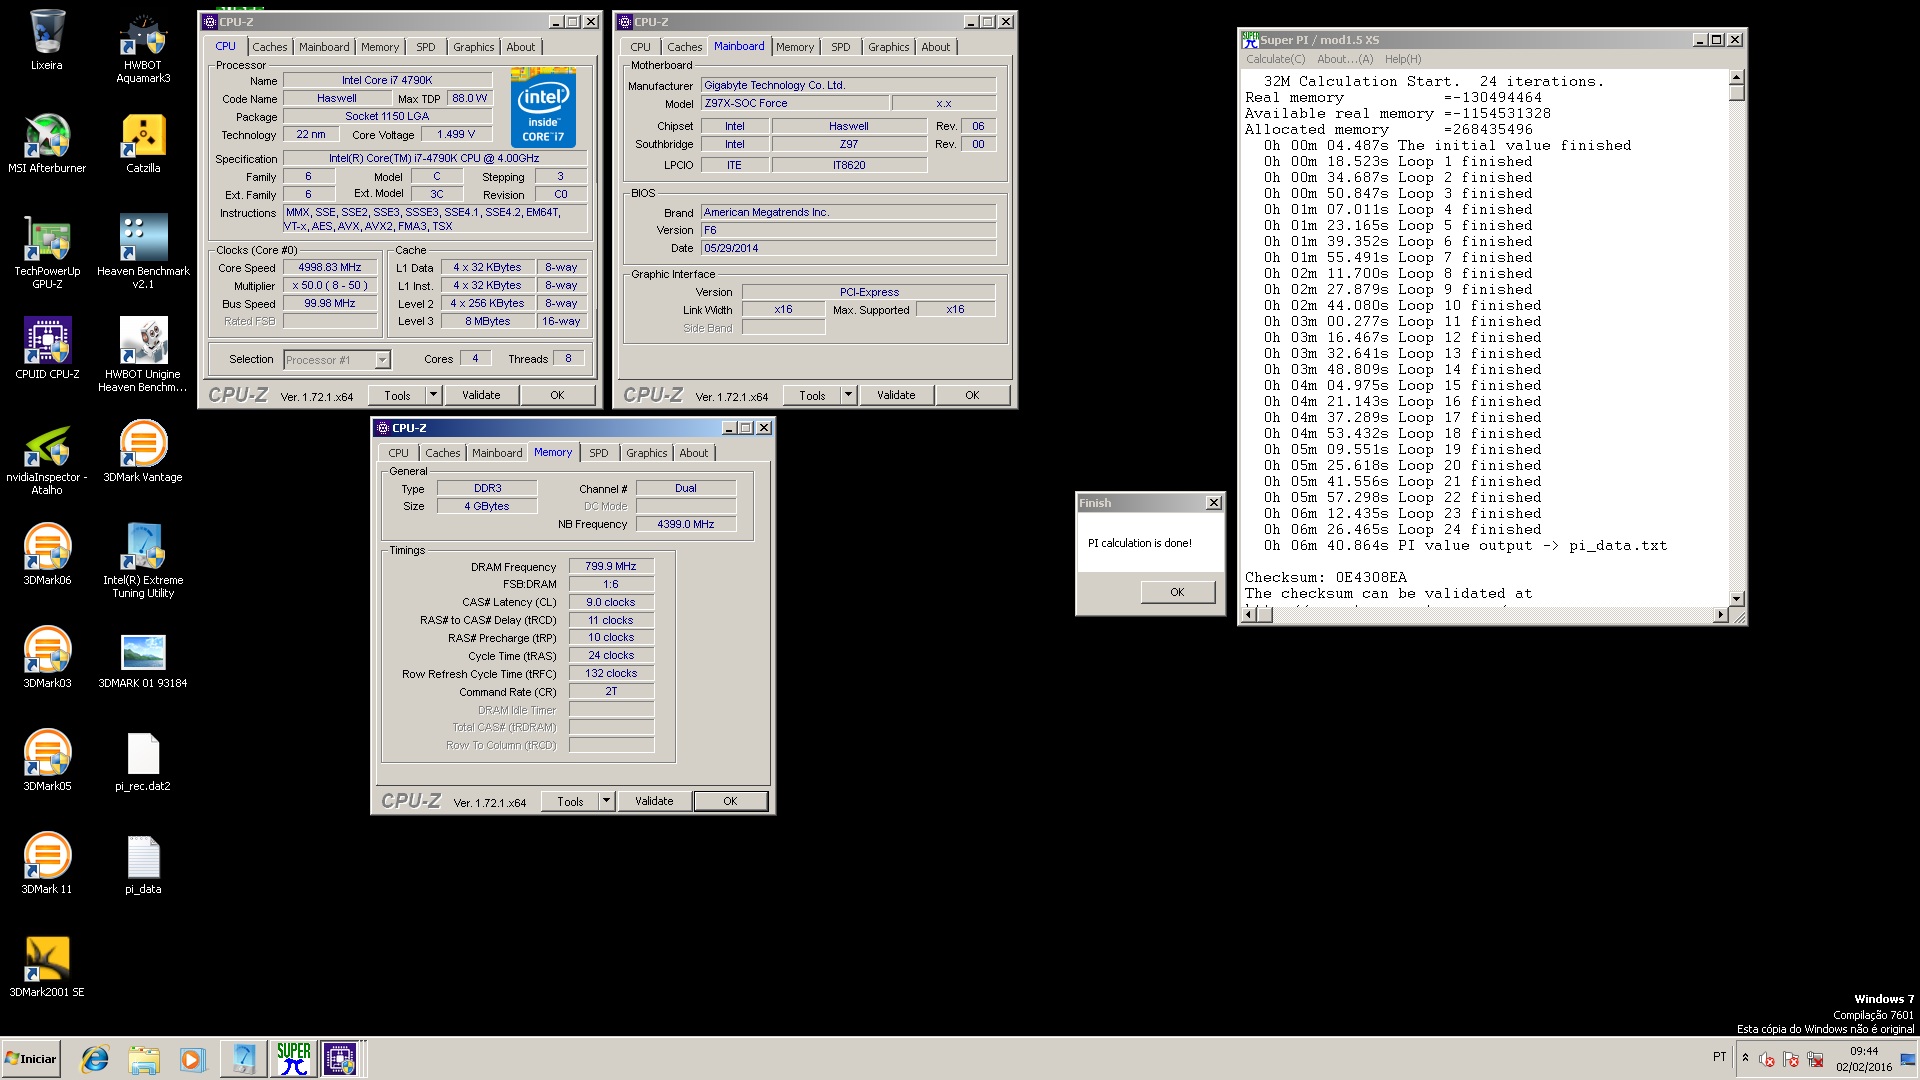The height and width of the screenshot is (1080, 1920).
Task: Switch to CPU-Z taskbar button
Action: 340,1058
